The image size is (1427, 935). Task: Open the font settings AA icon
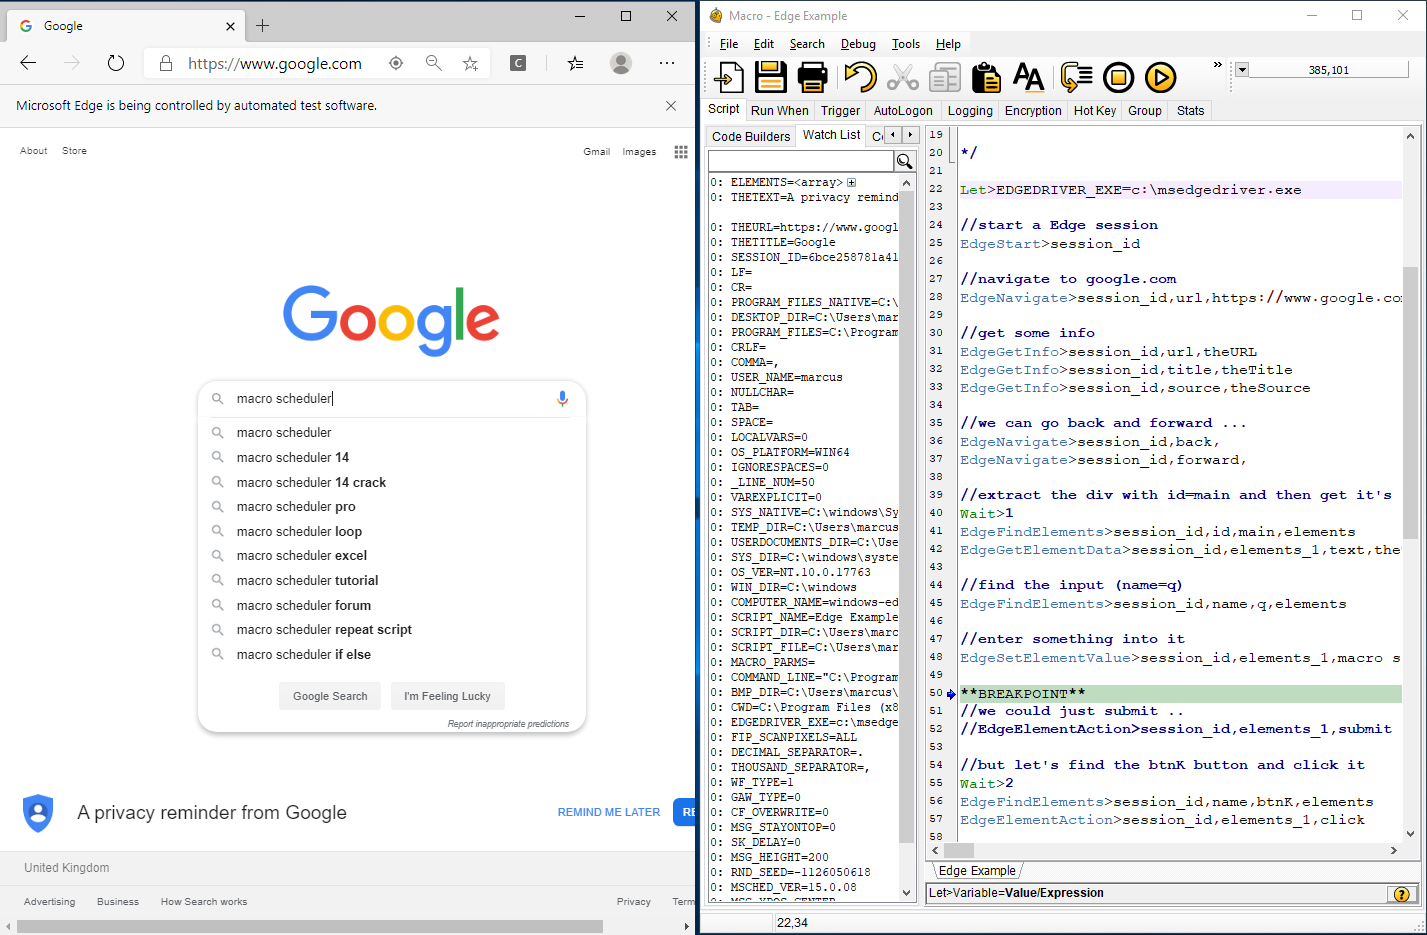click(x=1028, y=77)
